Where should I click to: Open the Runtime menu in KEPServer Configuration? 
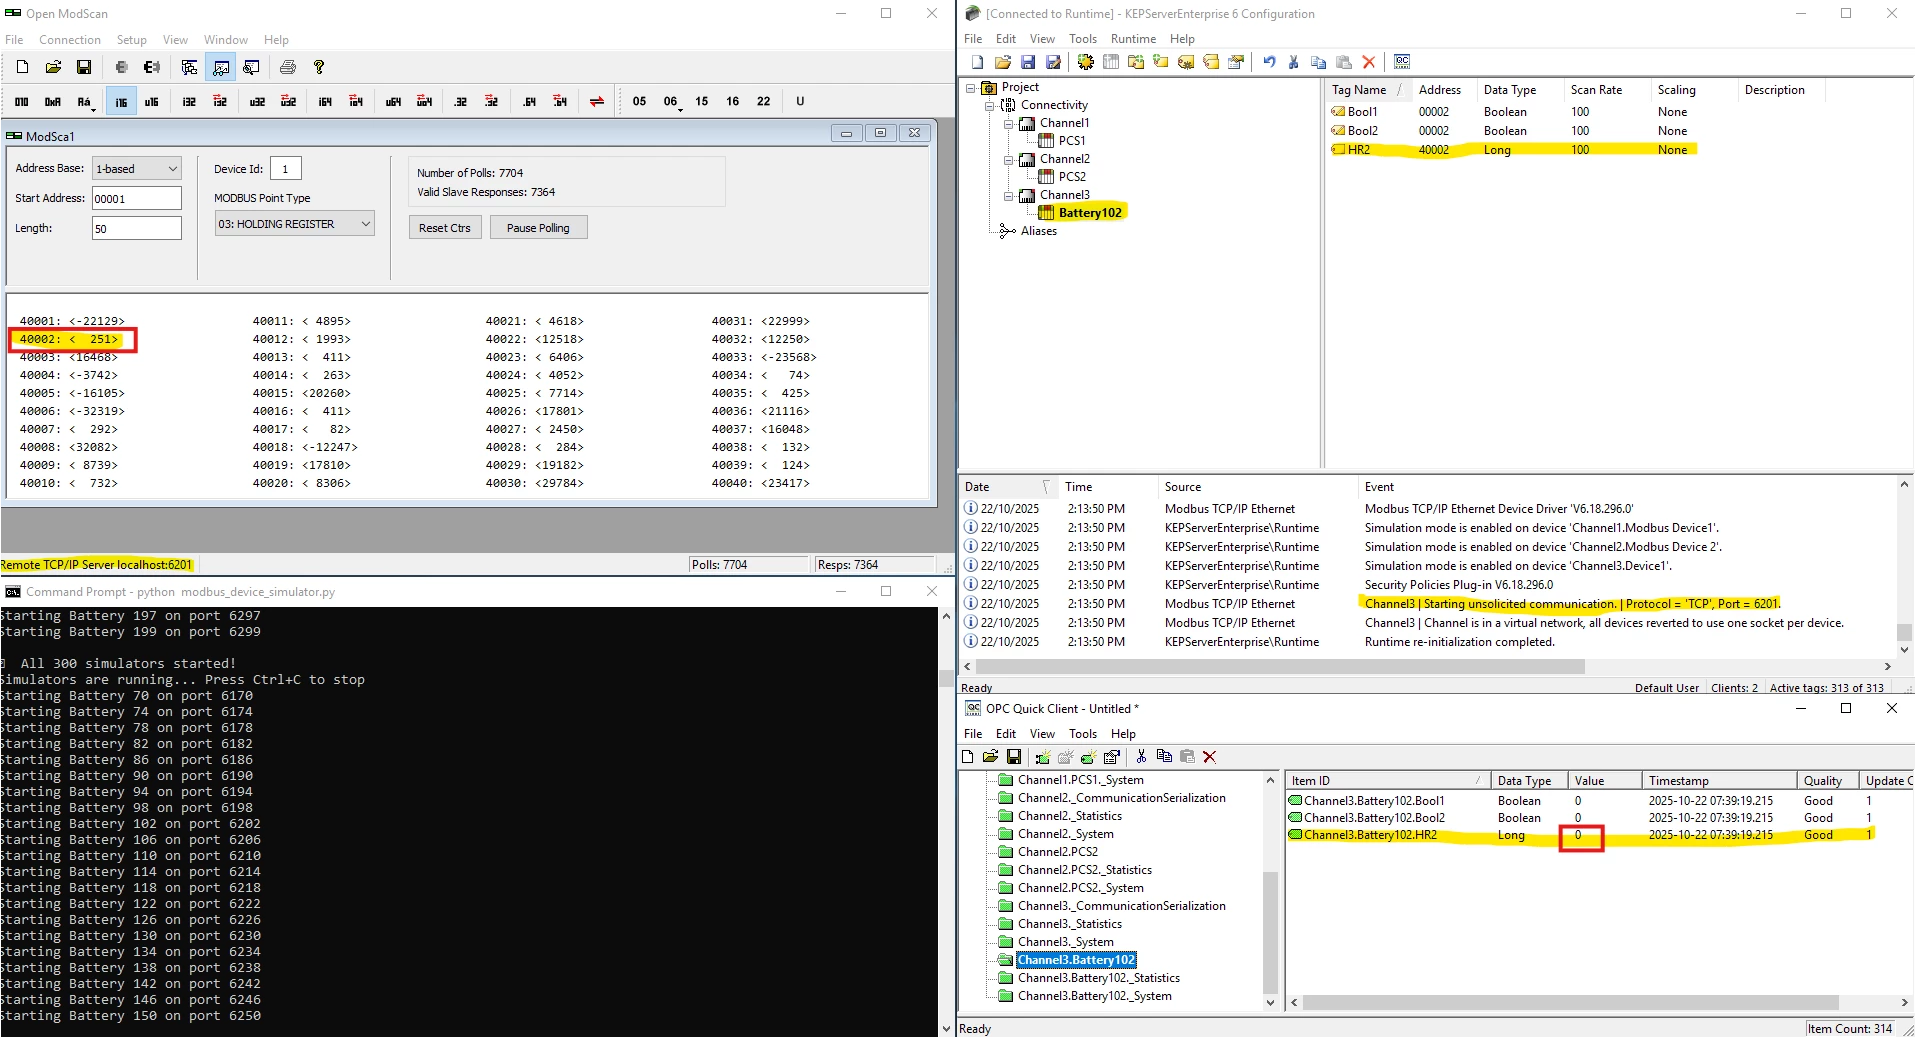click(x=1133, y=39)
